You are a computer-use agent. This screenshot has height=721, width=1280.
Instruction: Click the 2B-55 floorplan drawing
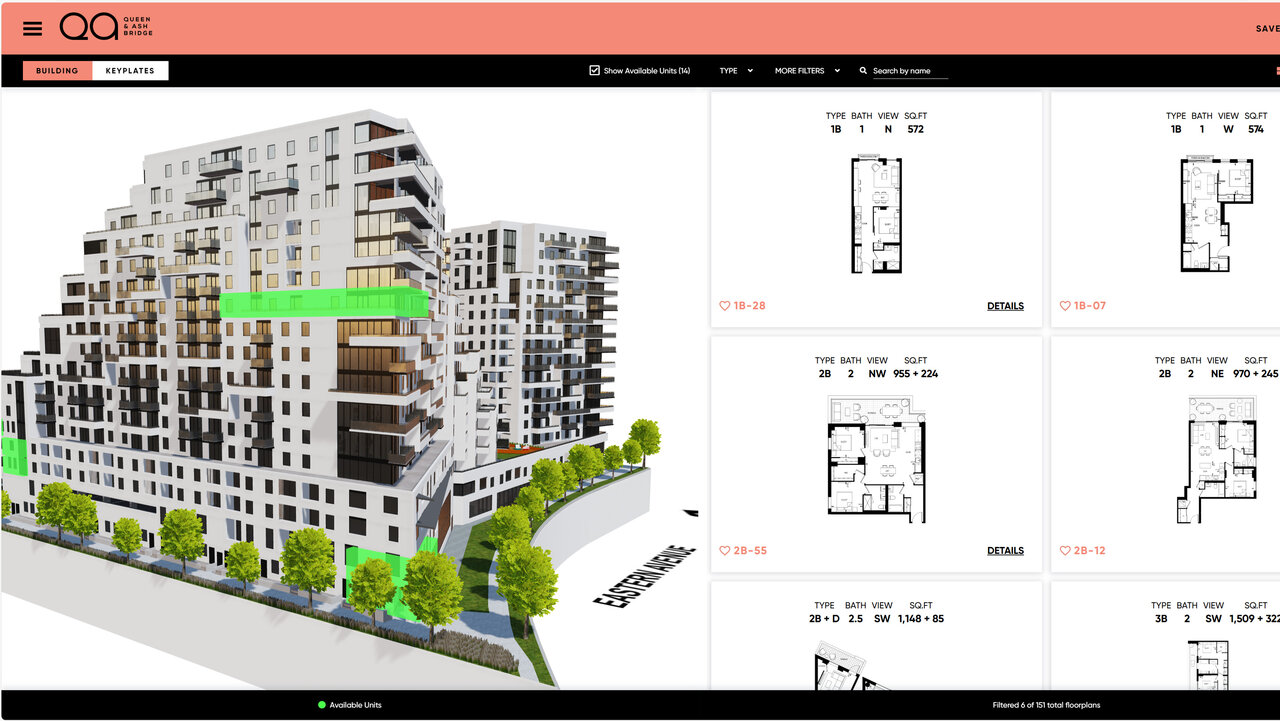tap(876, 459)
